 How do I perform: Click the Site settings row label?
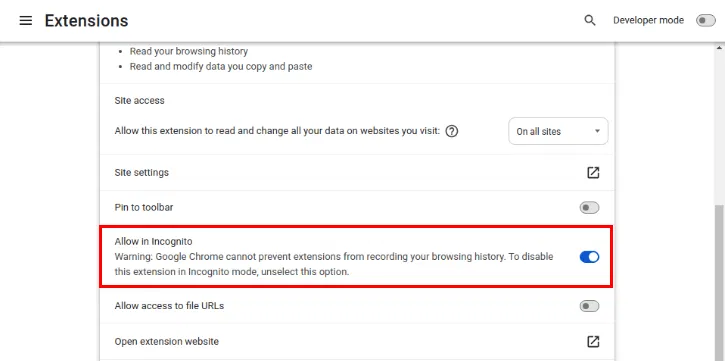point(141,172)
